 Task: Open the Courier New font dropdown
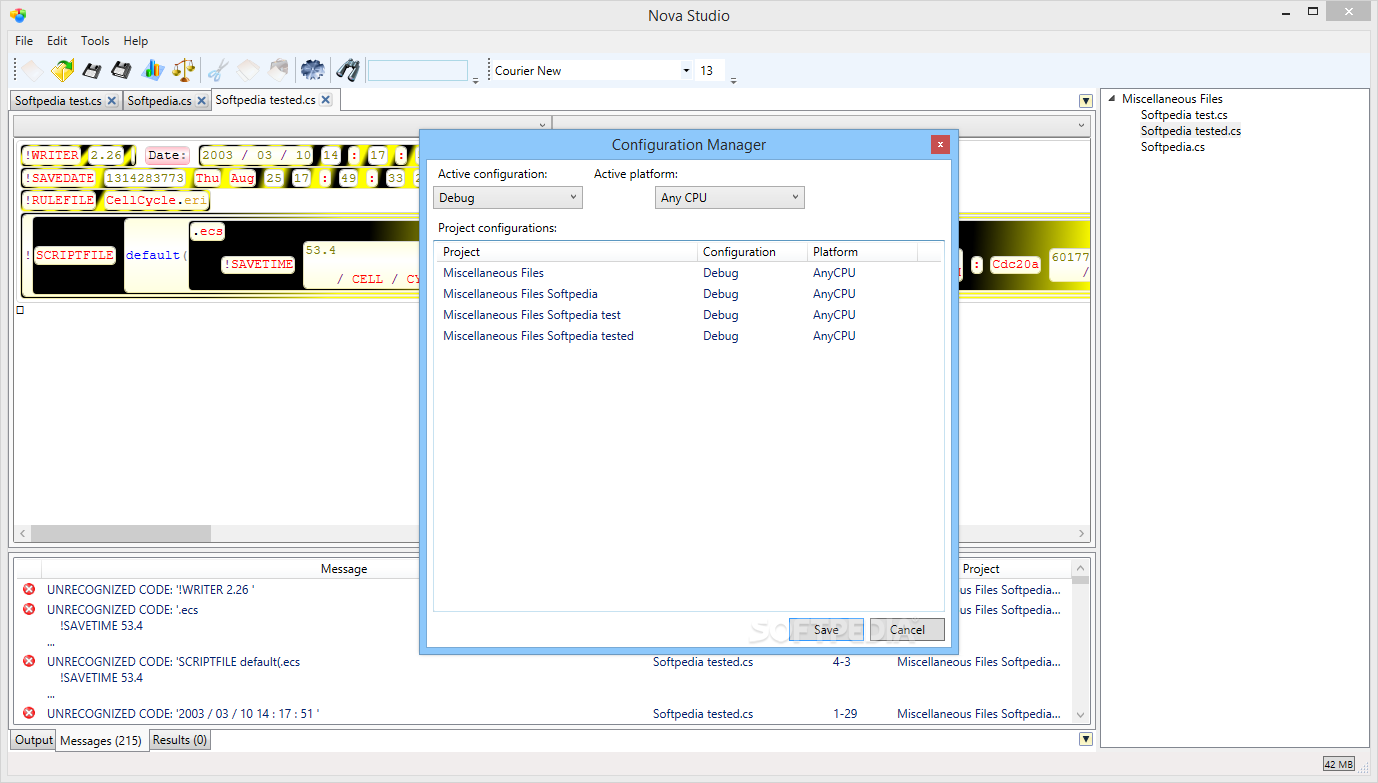[686, 71]
